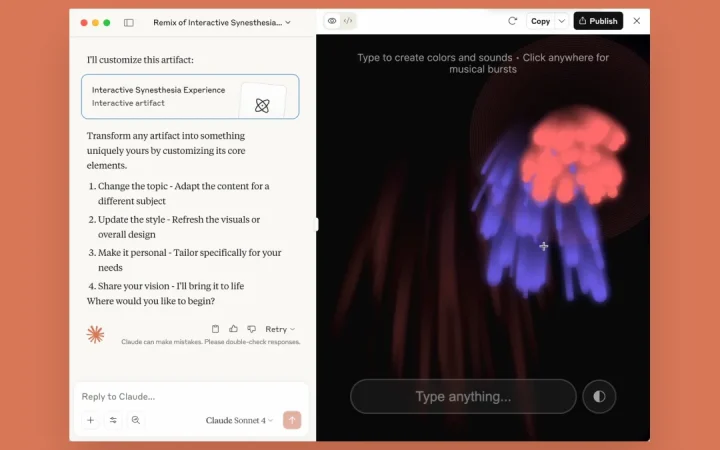The width and height of the screenshot is (720, 450).
Task: Give the response a thumbs down
Action: pyautogui.click(x=251, y=329)
